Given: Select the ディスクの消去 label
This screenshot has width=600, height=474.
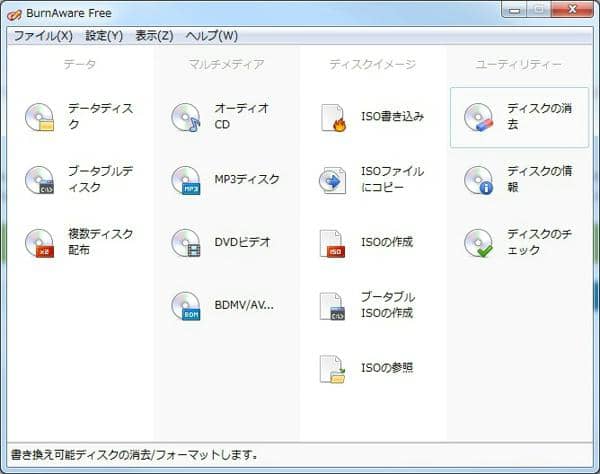Looking at the screenshot, I should [x=540, y=116].
